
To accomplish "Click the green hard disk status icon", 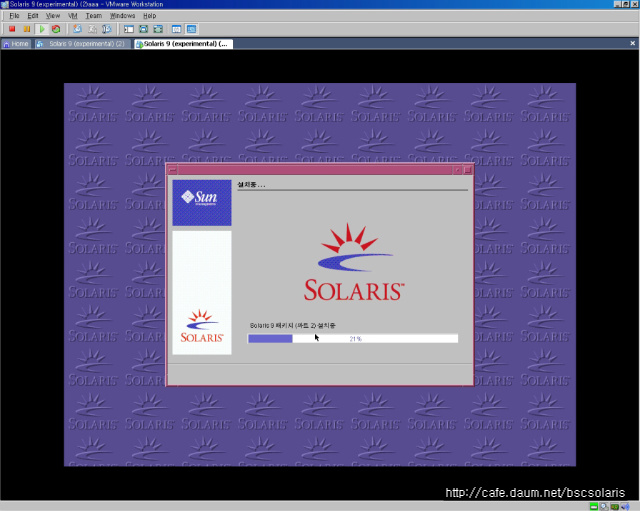I will pyautogui.click(x=594, y=507).
